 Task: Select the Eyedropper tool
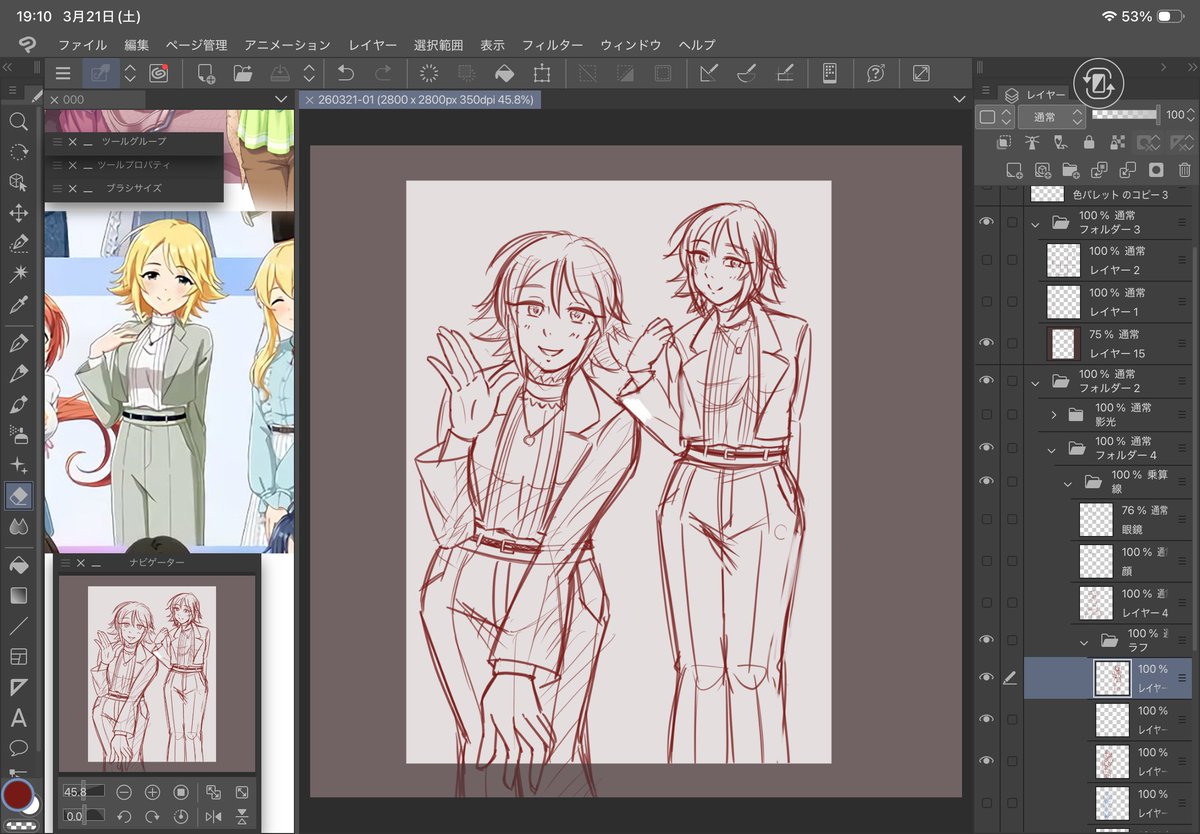pos(18,305)
